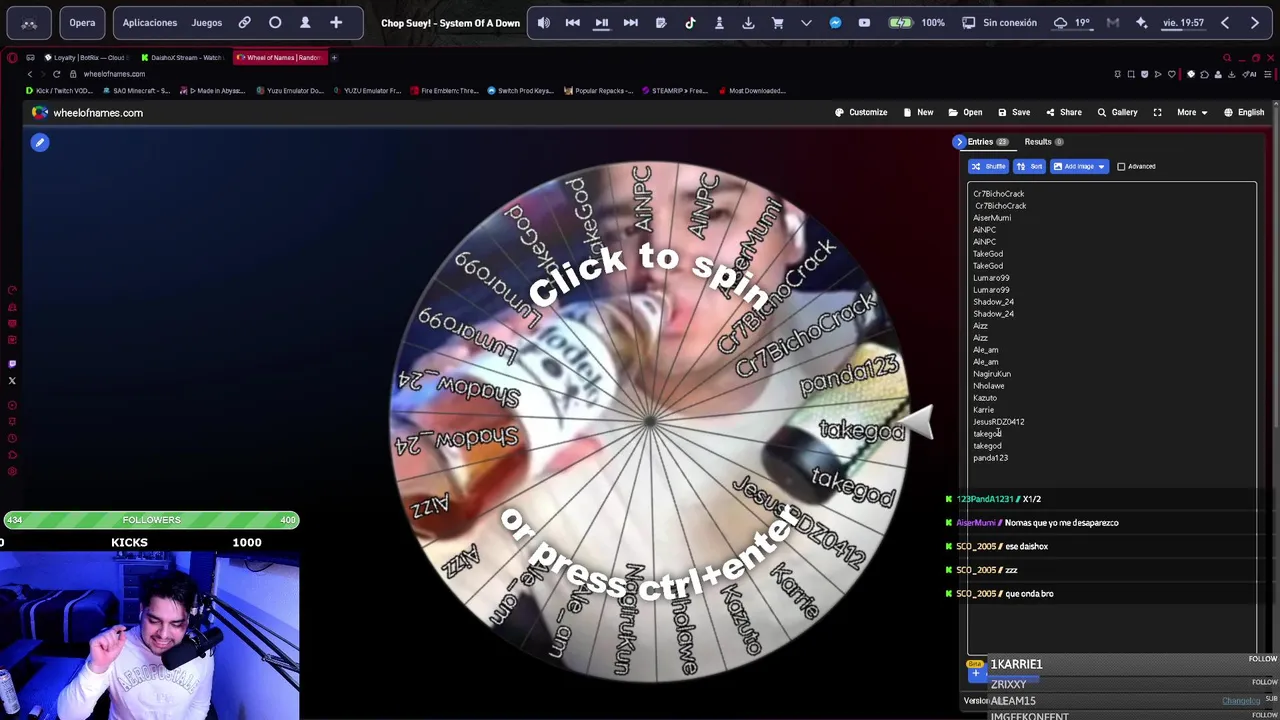1280x720 pixels.
Task: Open the TikTok icon in the top bar
Action: click(690, 23)
